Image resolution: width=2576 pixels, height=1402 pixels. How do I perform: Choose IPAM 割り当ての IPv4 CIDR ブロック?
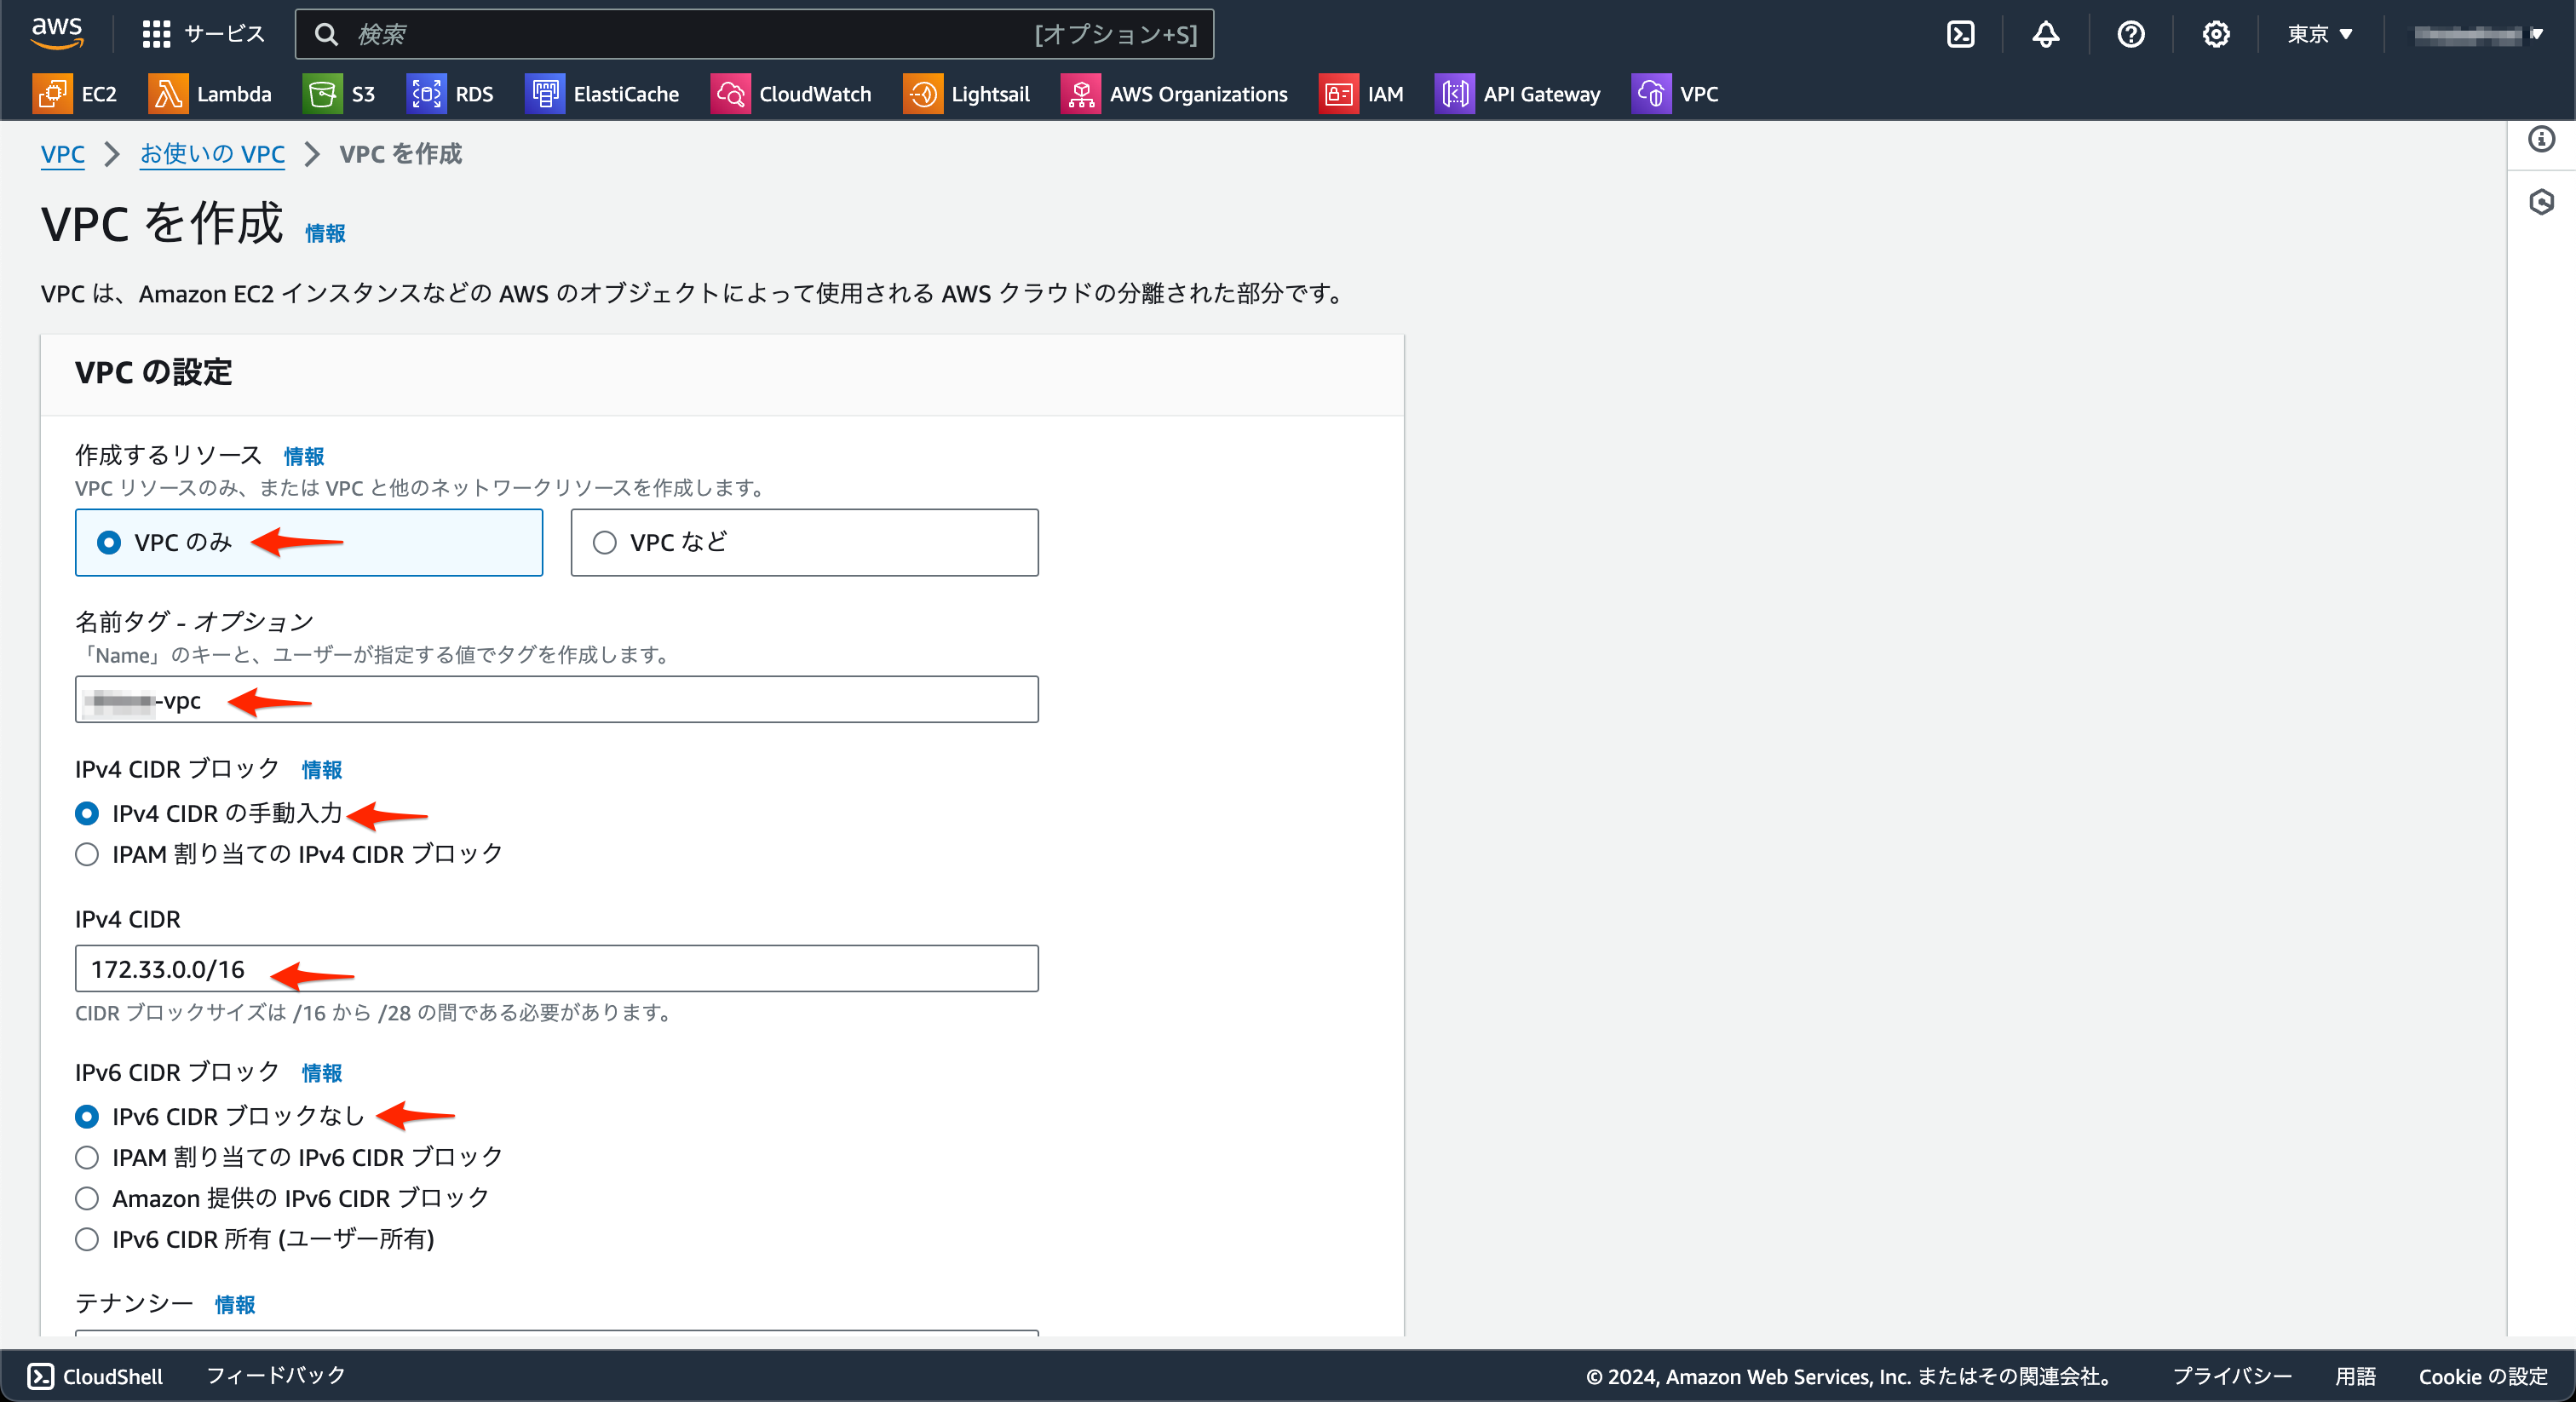pyautogui.click(x=87, y=855)
